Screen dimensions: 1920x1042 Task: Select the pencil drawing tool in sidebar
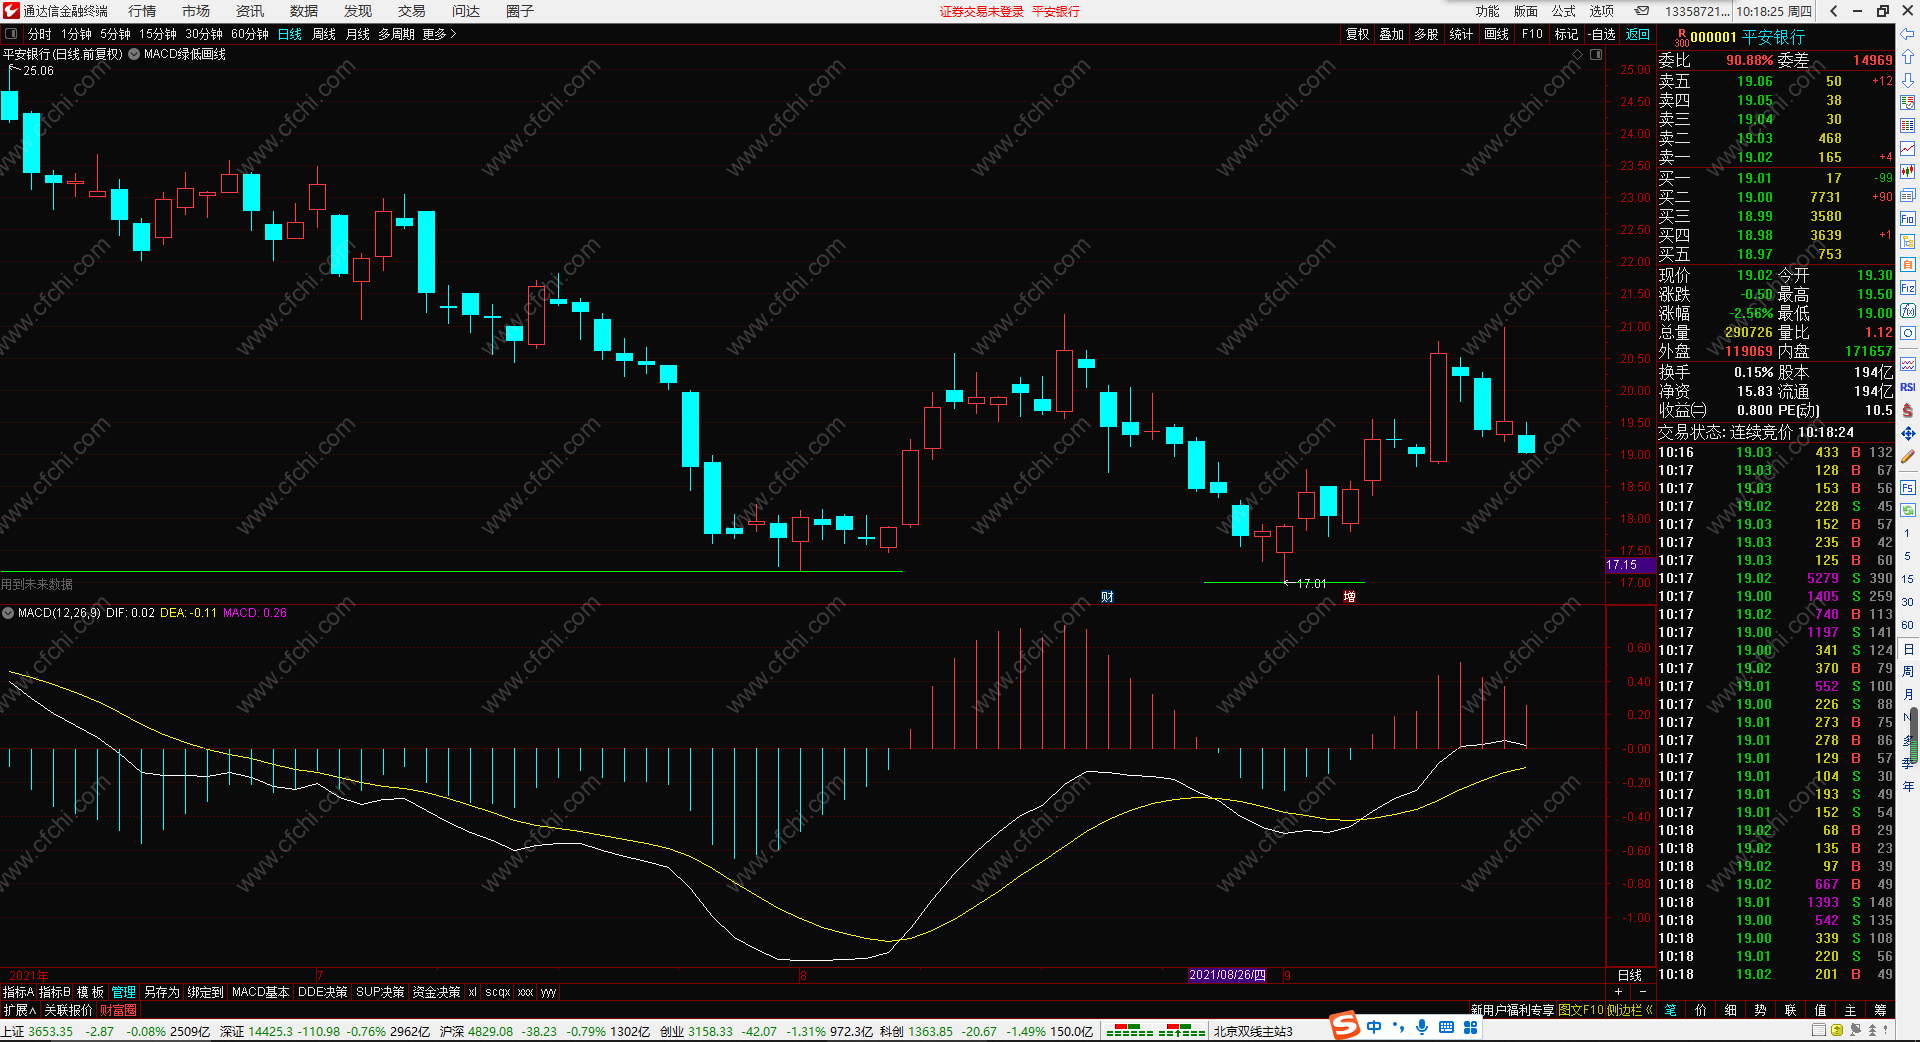click(x=1908, y=457)
